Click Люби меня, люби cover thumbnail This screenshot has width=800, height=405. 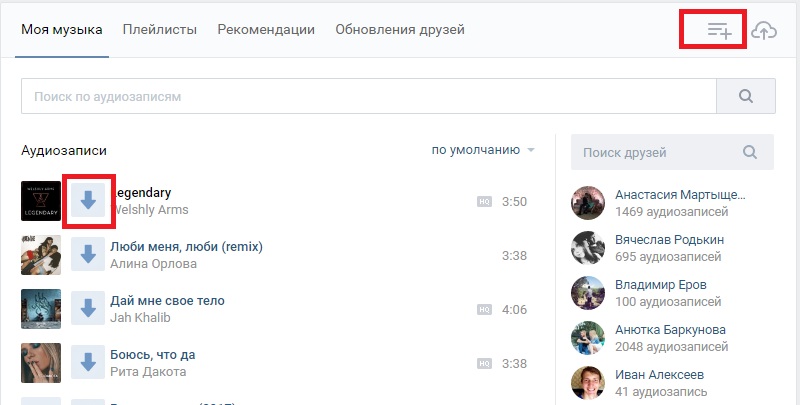pyautogui.click(x=41, y=255)
